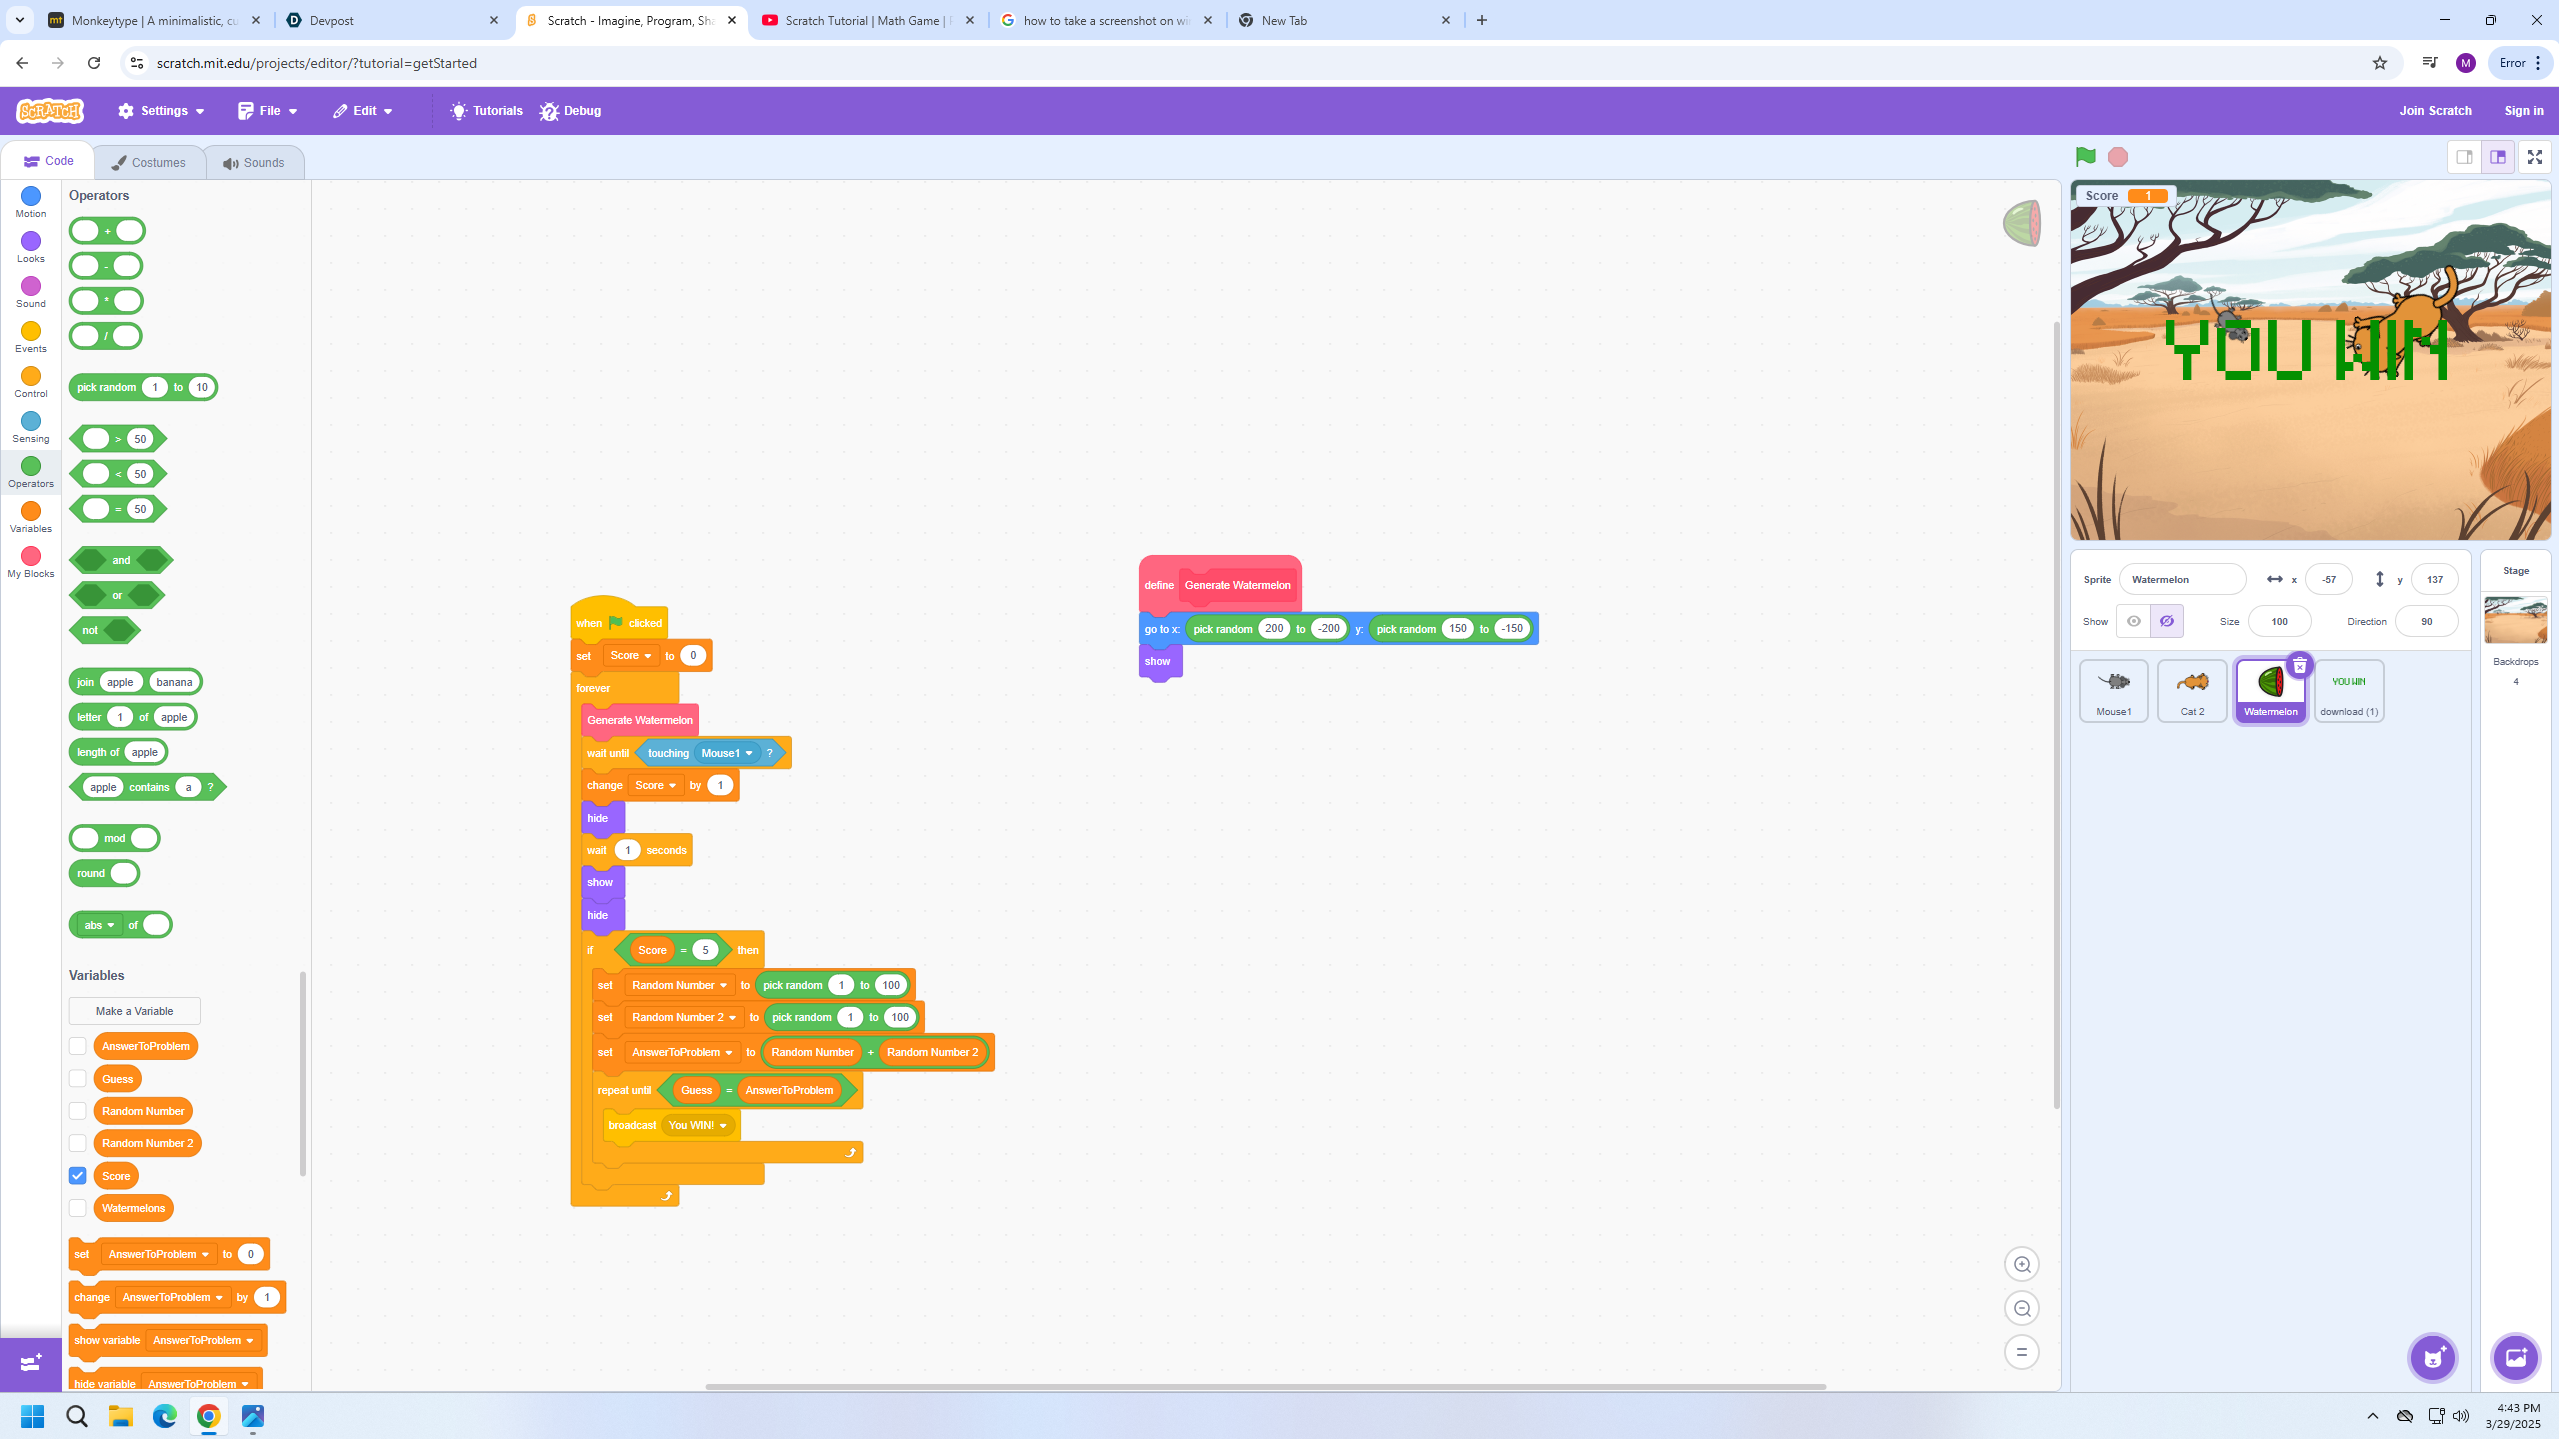Delete the Watermelon sprite with the trash icon

2299,666
